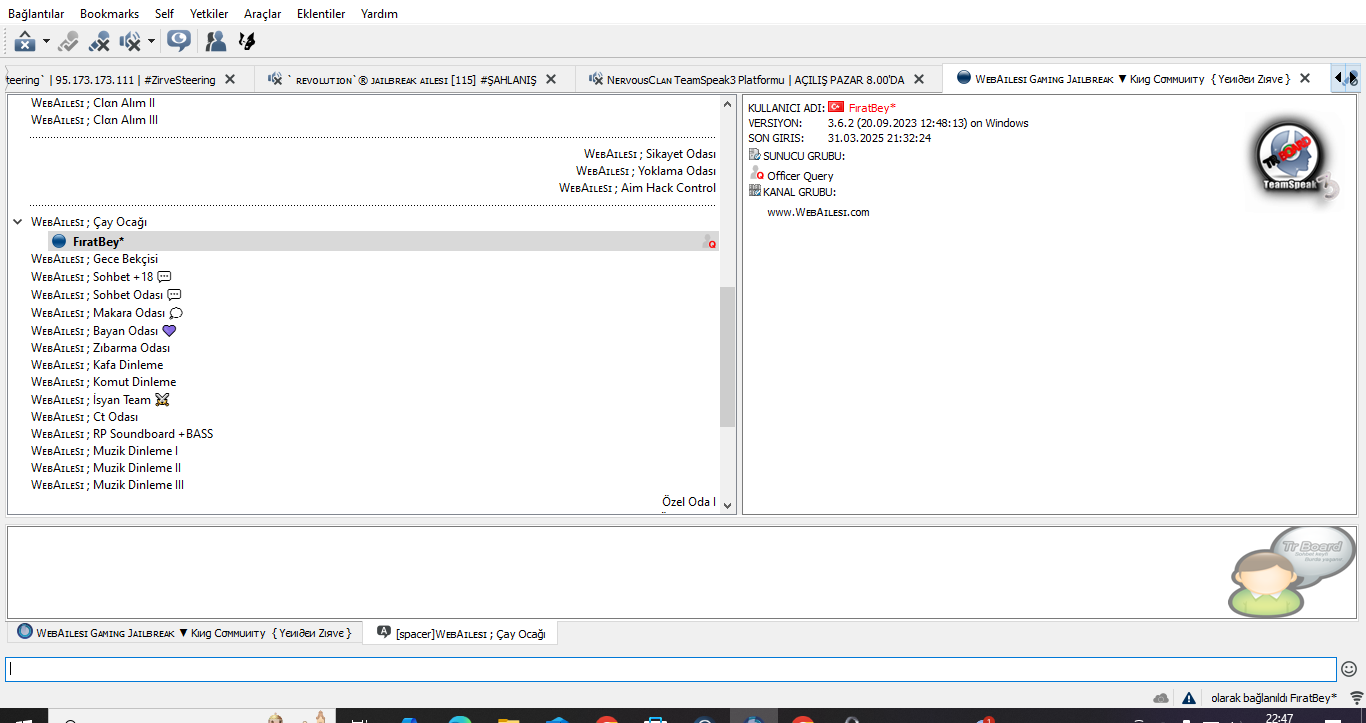Click the purple heart icon next to Bayan Odası
Screen dimensions: 1366x723
169,331
